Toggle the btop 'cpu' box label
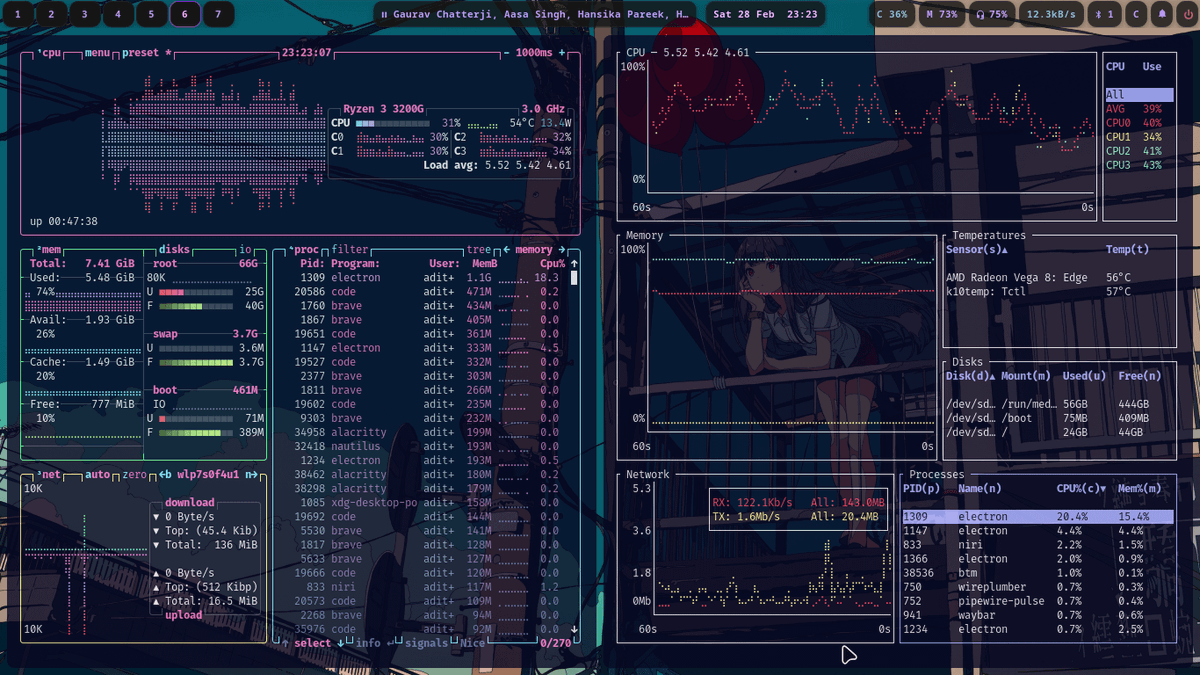 click(48, 53)
